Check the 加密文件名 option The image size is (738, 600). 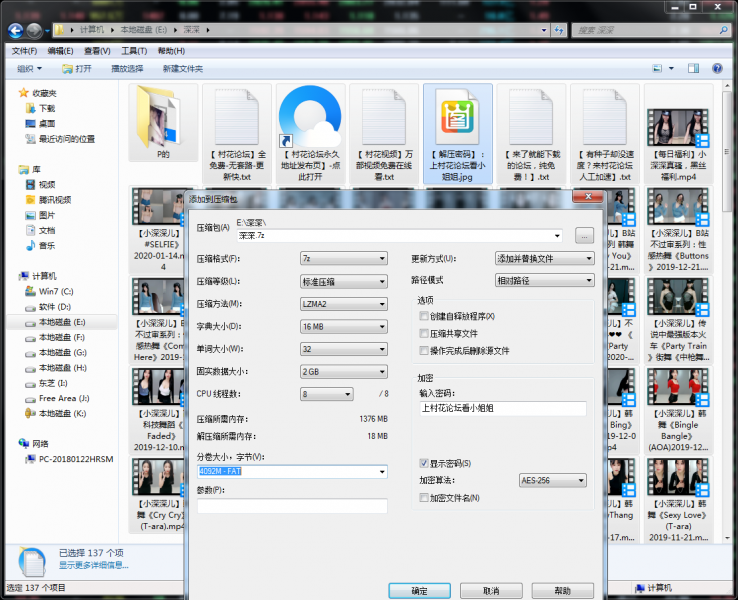coord(424,498)
